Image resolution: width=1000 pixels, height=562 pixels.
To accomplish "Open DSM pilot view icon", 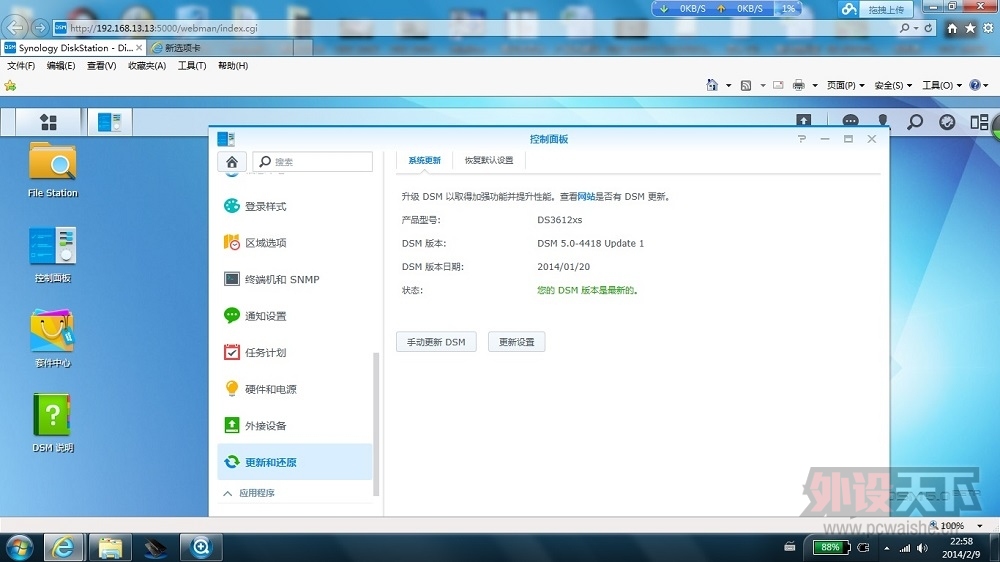I will point(979,121).
